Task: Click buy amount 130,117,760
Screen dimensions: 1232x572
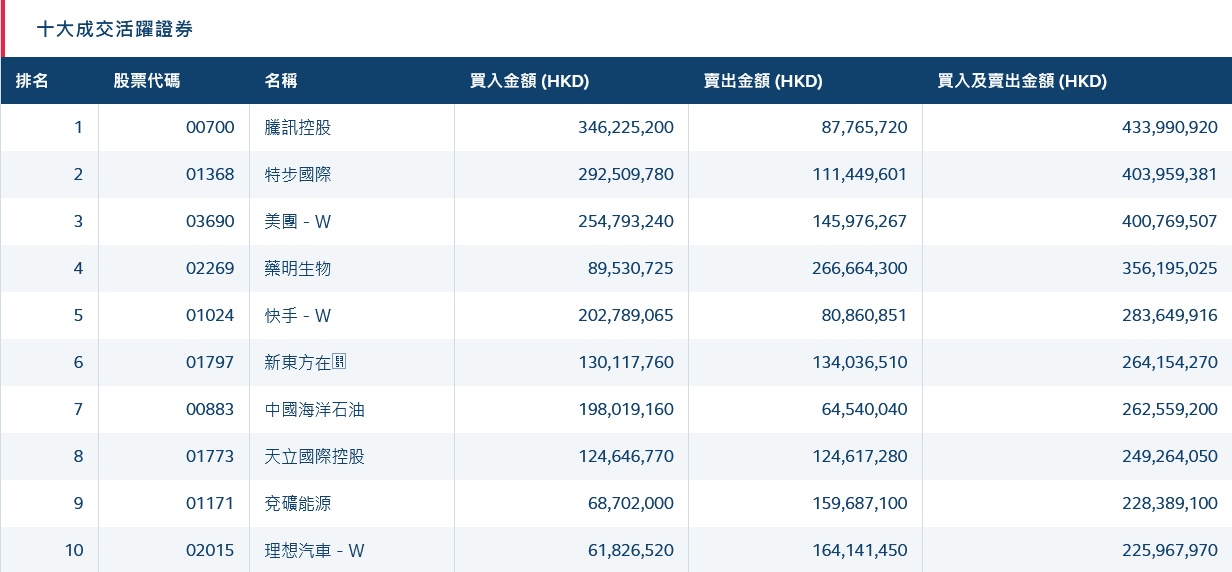Action: click(x=626, y=362)
